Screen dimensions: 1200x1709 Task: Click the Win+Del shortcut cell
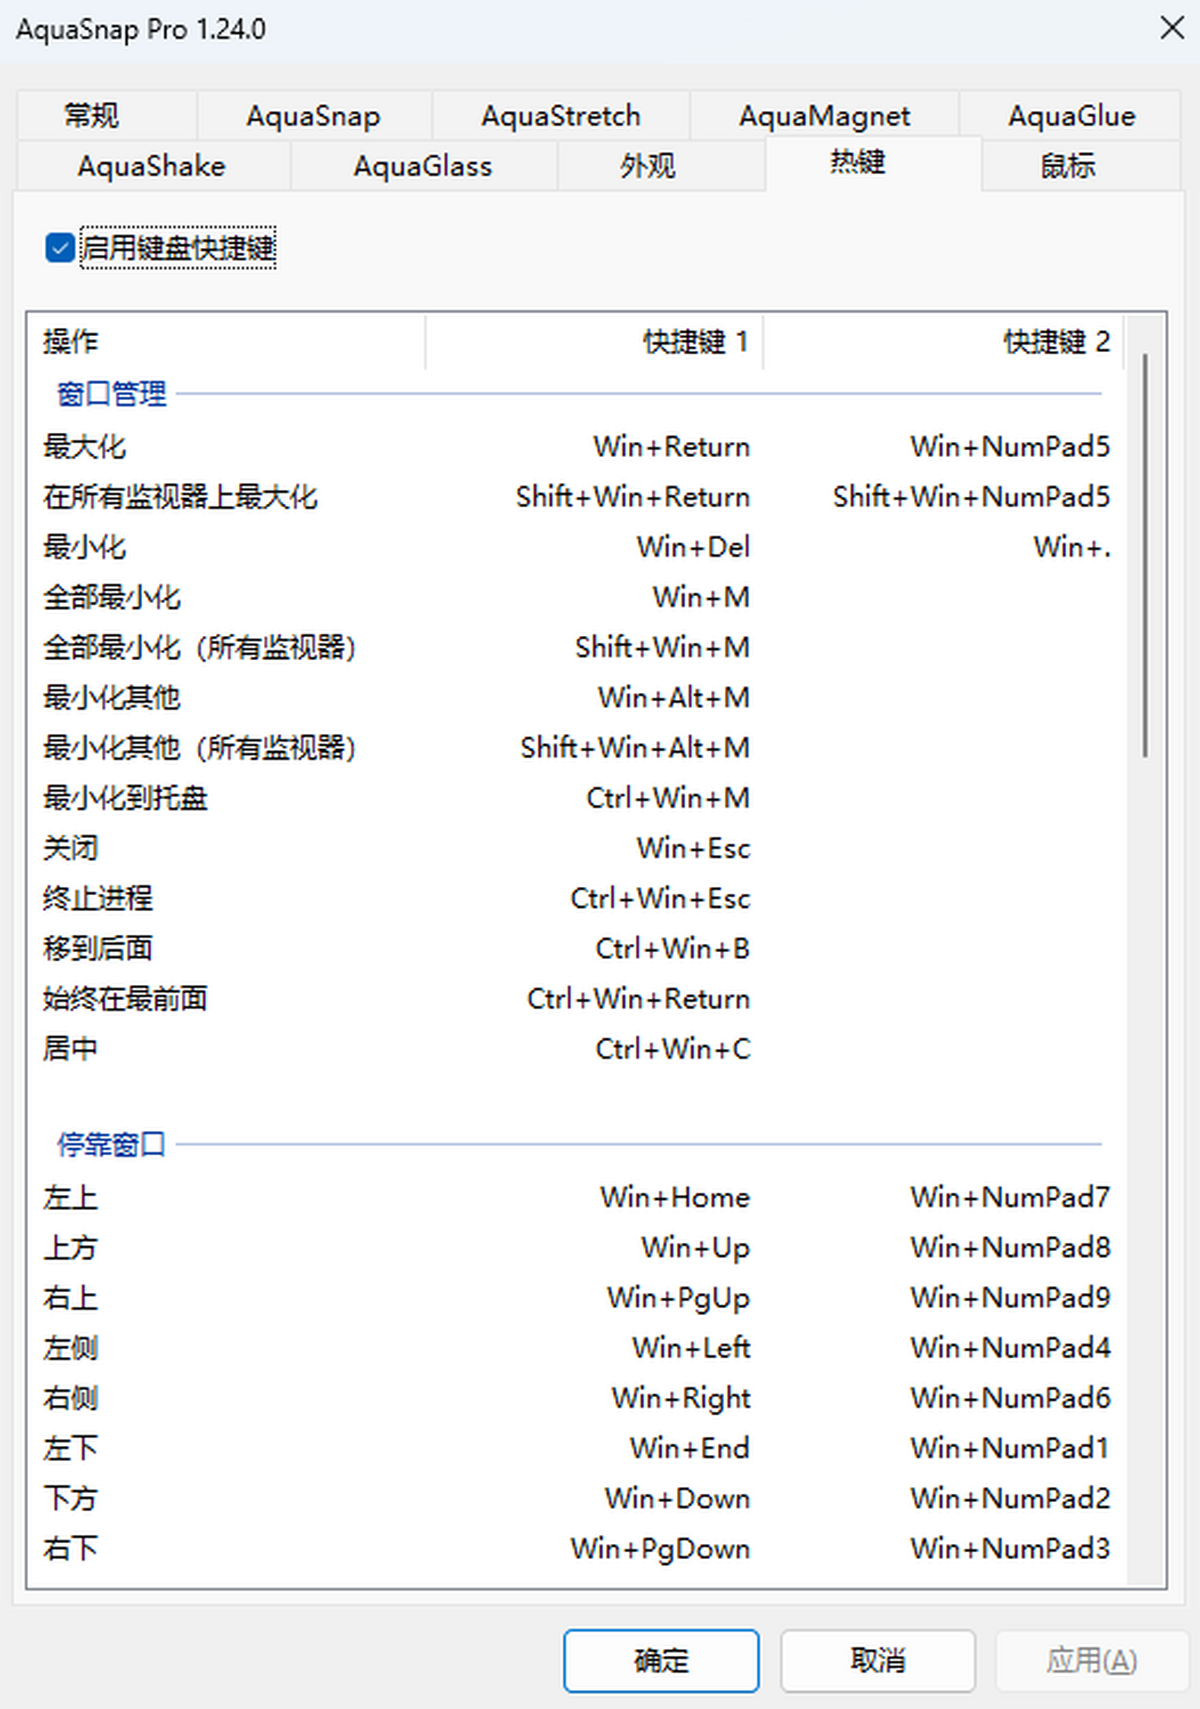[x=694, y=547]
